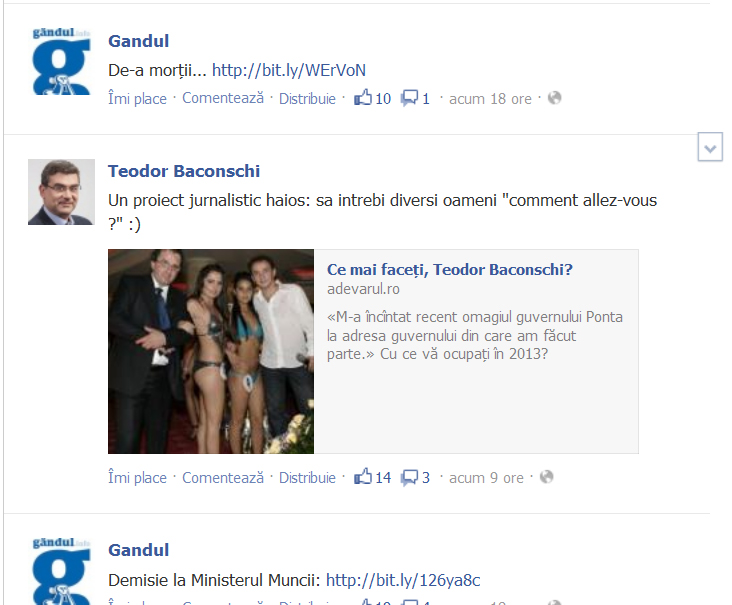
Task: Open the bit.ly/126ya8c link
Action: [x=403, y=580]
